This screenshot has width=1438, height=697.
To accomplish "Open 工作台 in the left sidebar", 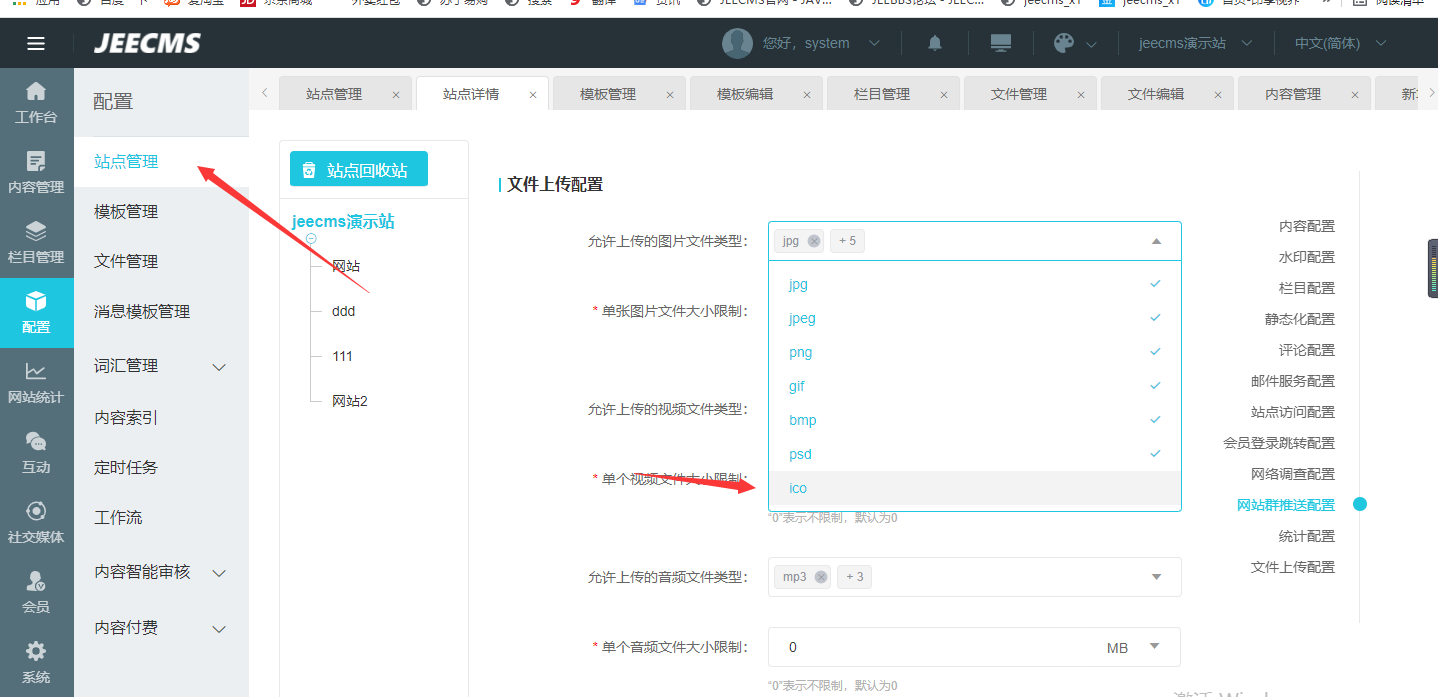I will tap(36, 103).
